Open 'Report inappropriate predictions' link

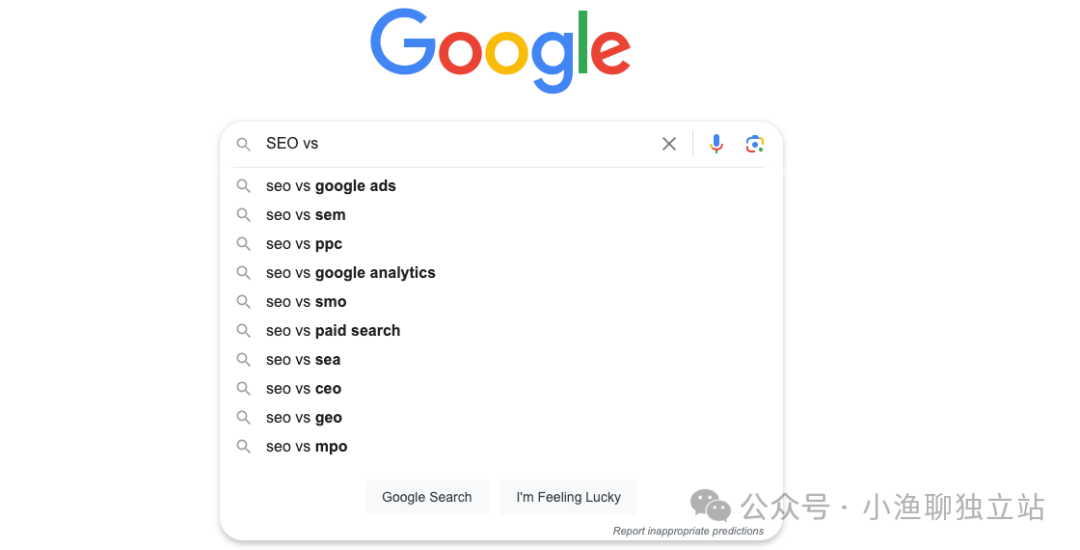[x=688, y=531]
